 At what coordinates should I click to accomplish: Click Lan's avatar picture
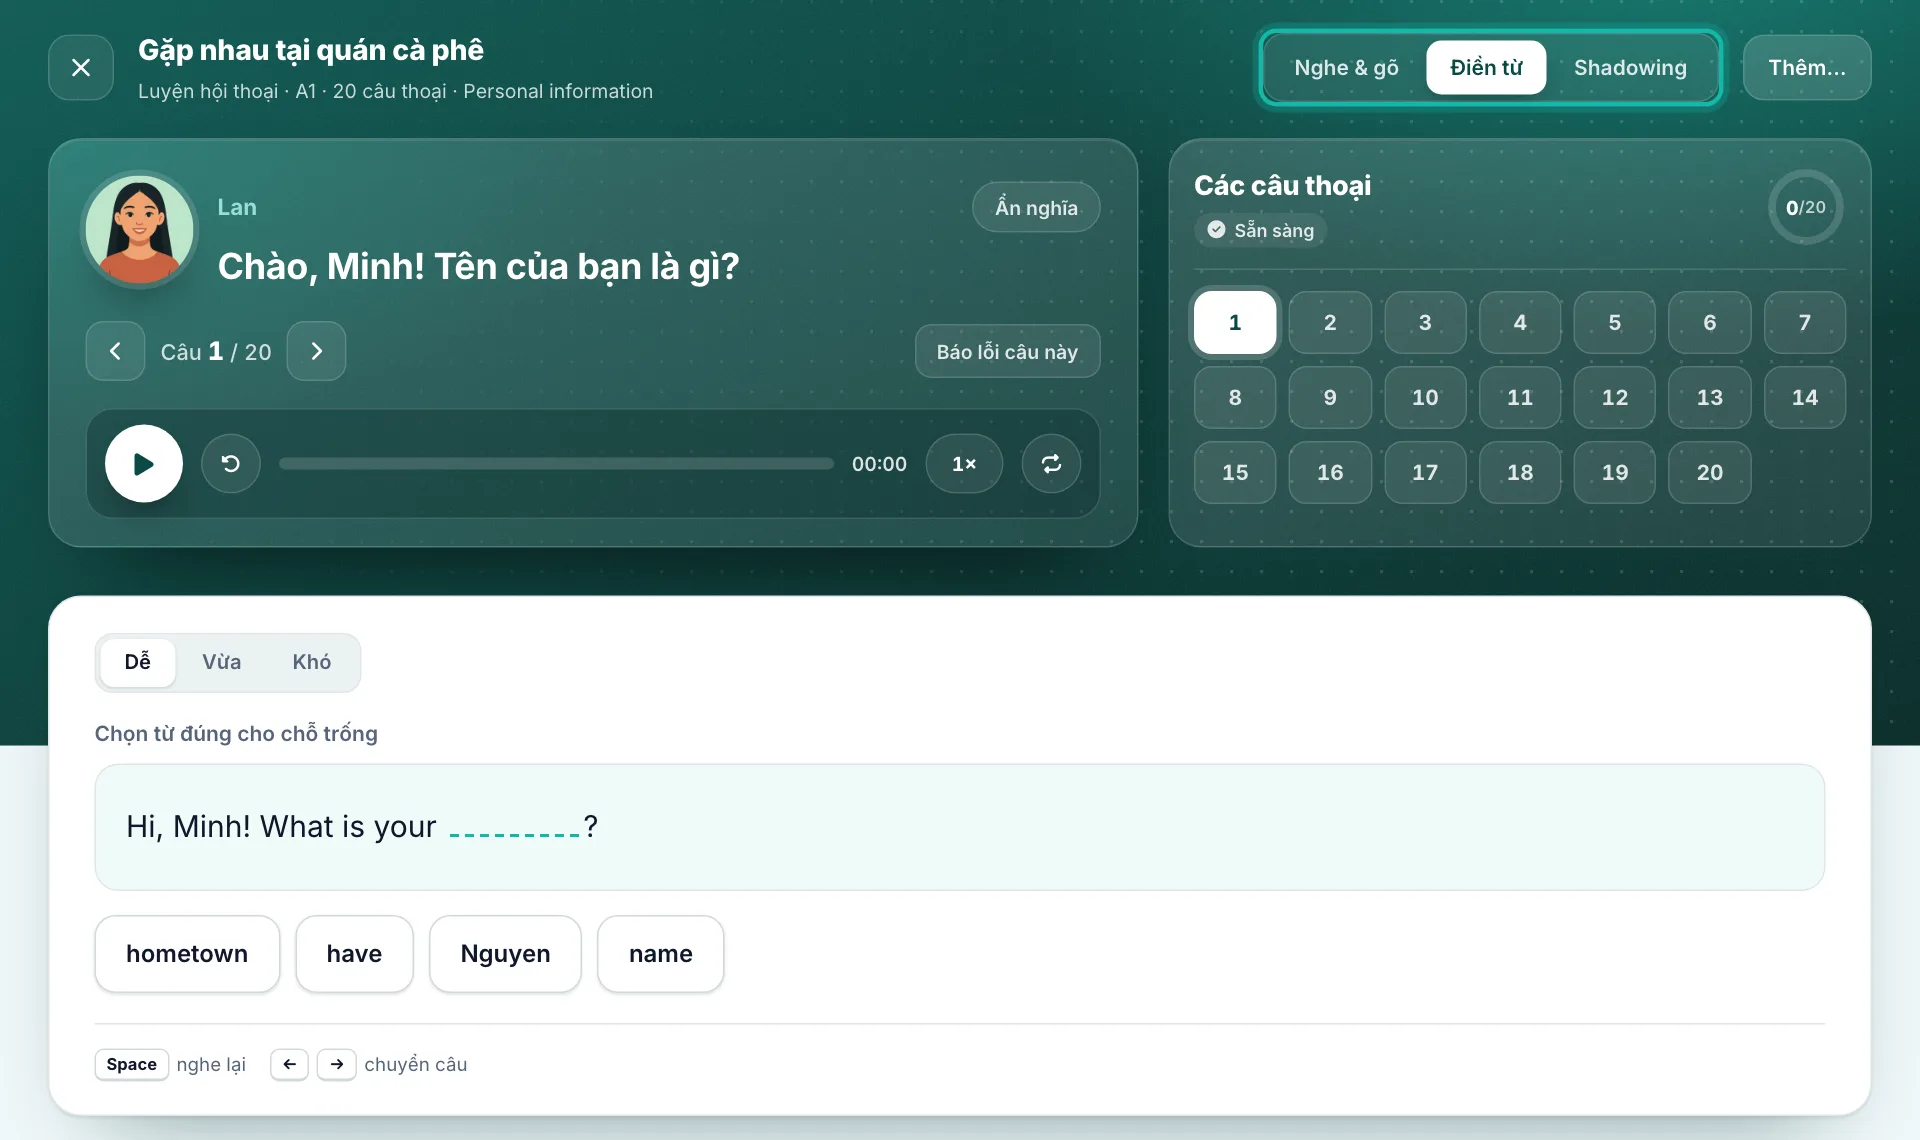pyautogui.click(x=139, y=230)
